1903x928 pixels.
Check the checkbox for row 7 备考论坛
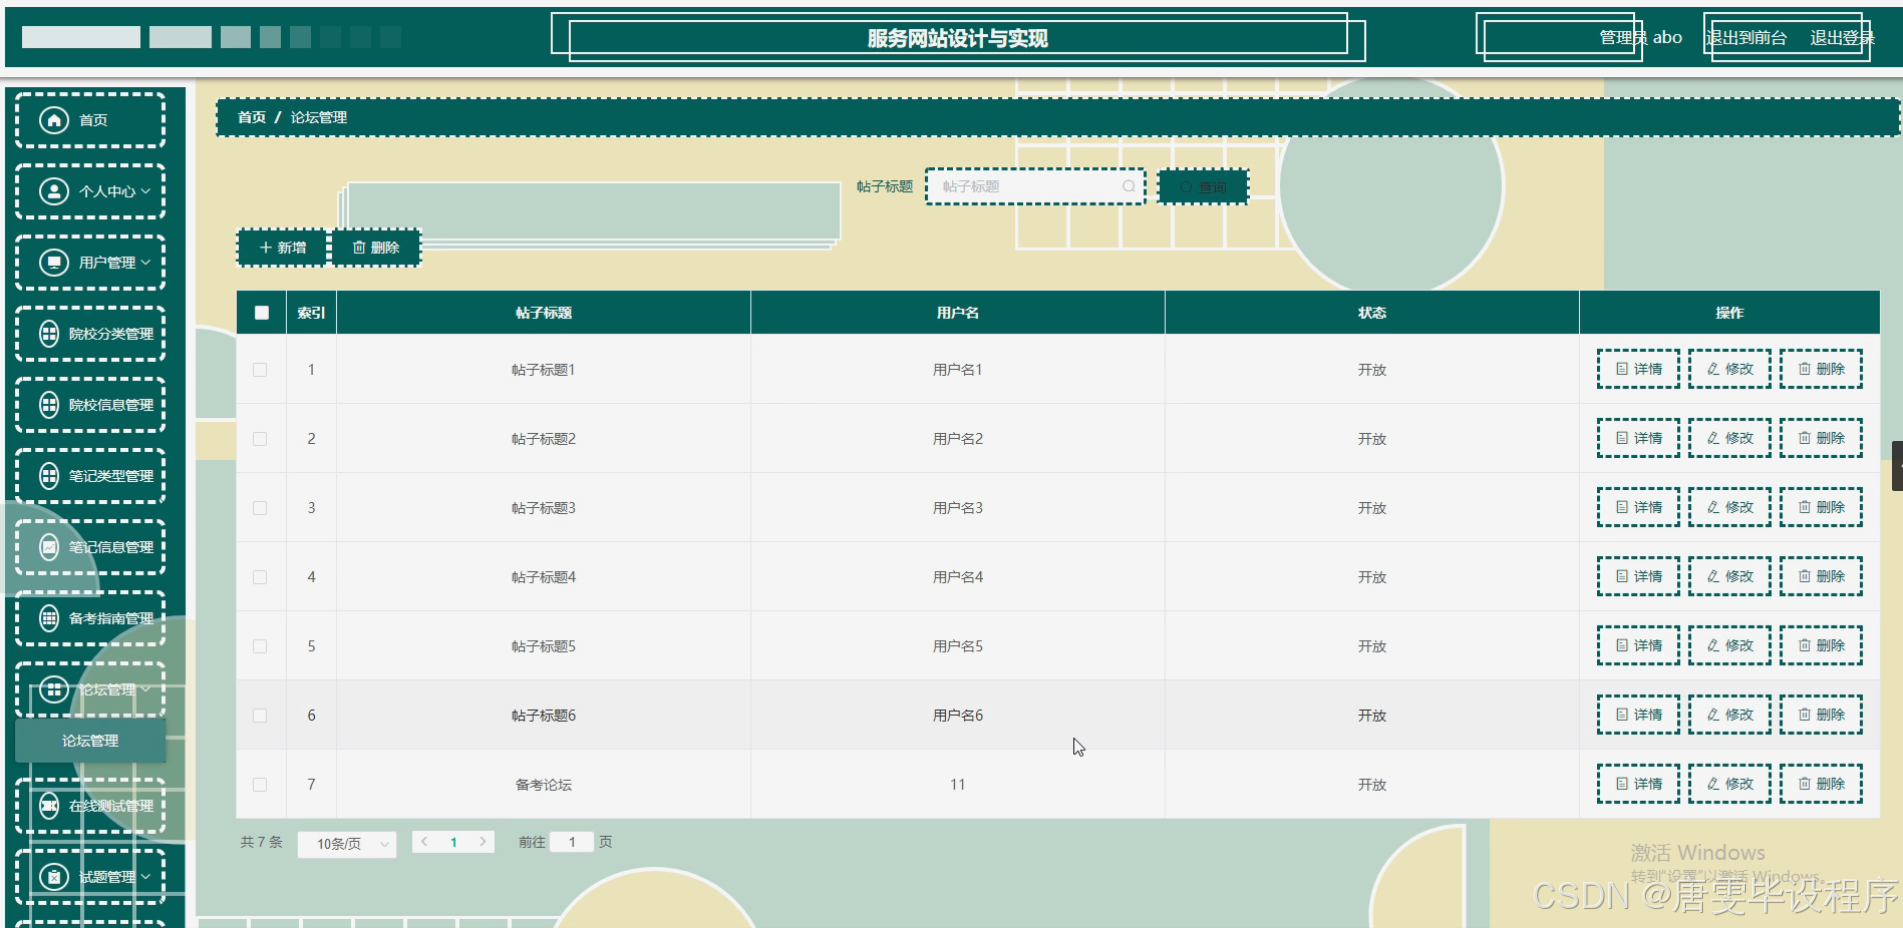click(260, 785)
